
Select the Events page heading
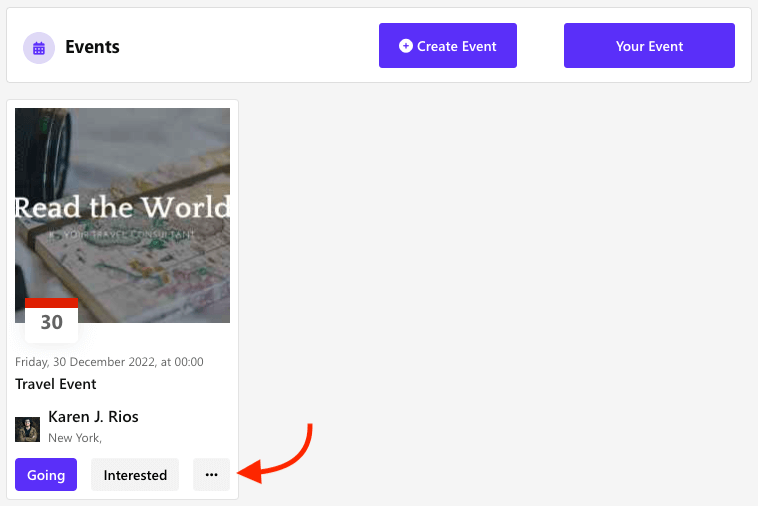92,47
